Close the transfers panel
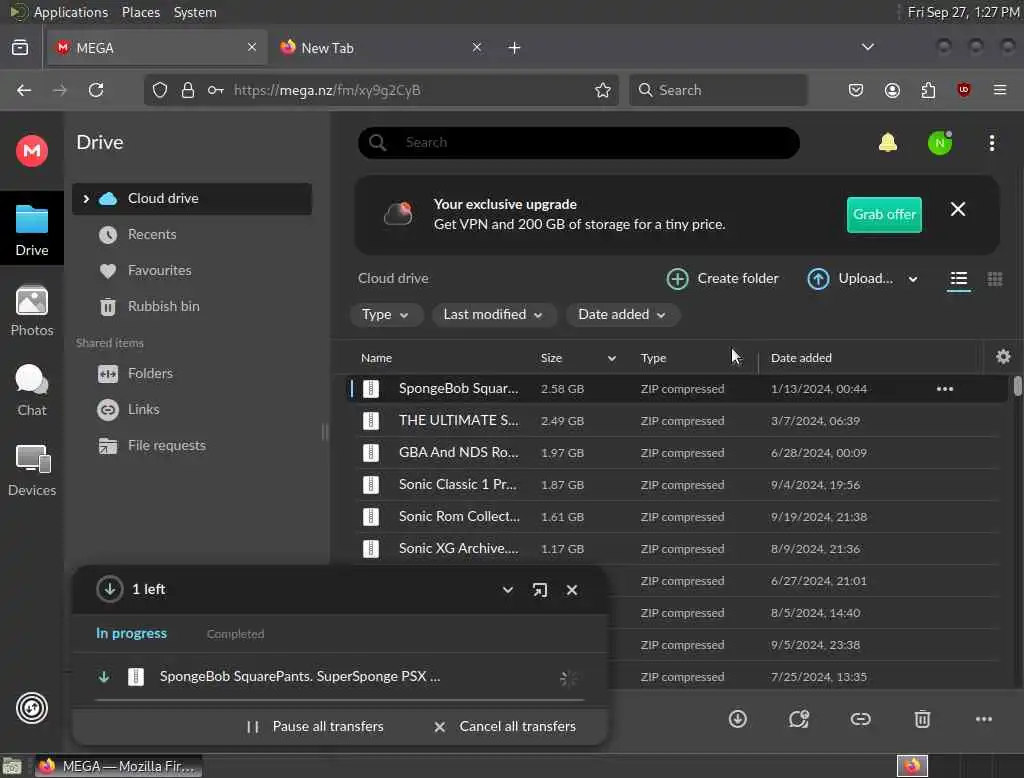Image resolution: width=1024 pixels, height=778 pixels. 571,590
